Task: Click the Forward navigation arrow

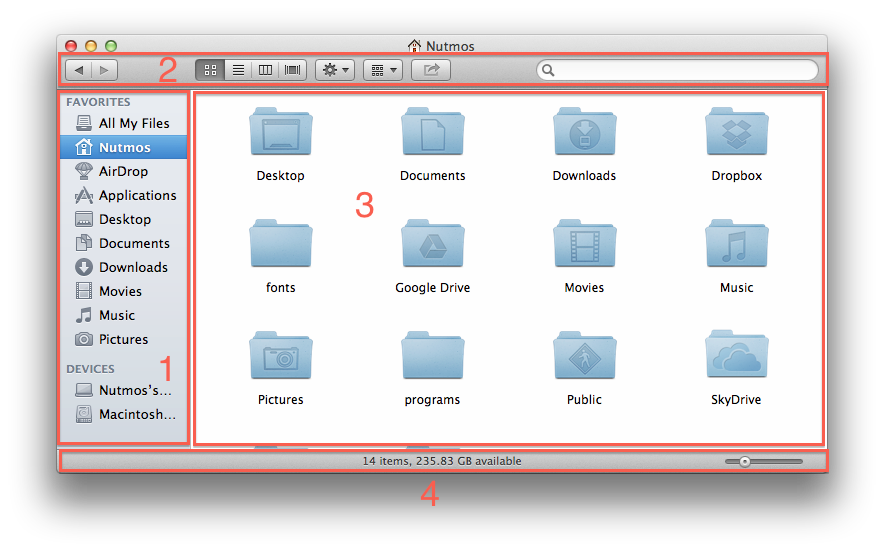Action: 105,70
